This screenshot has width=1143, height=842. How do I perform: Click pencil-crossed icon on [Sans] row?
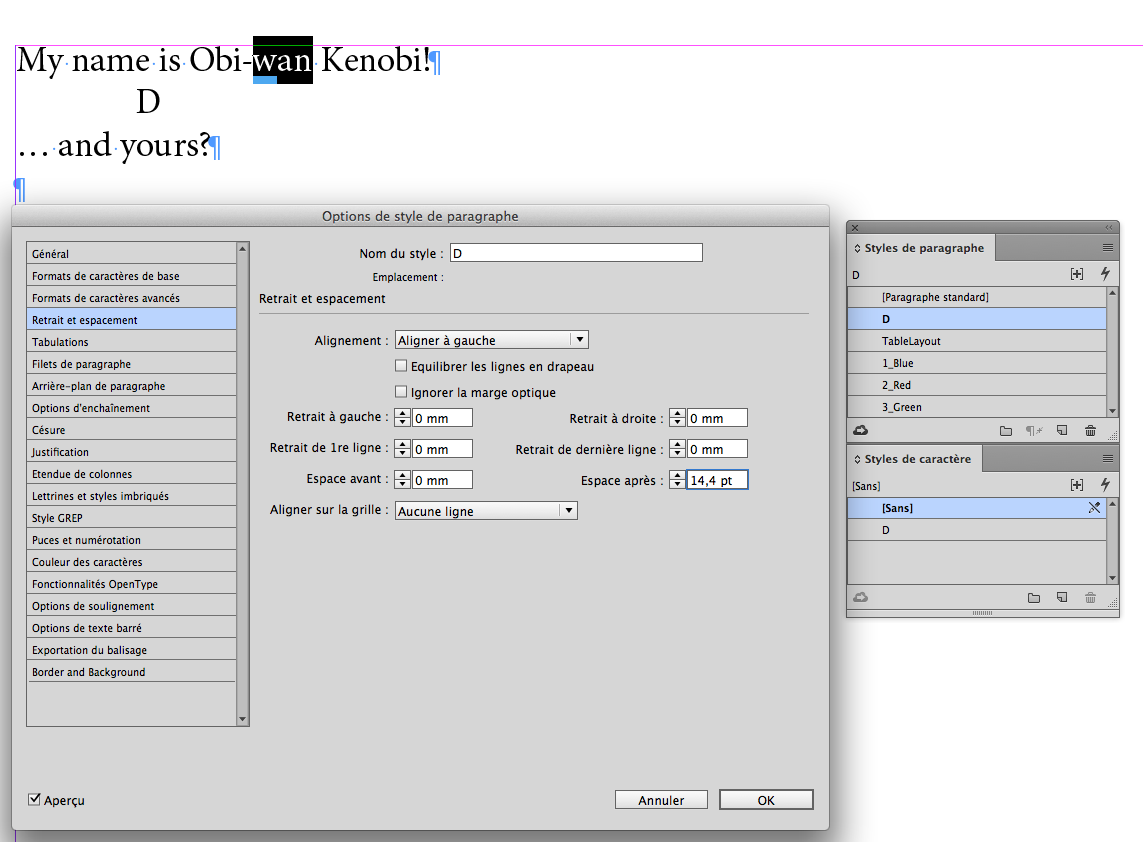1094,507
